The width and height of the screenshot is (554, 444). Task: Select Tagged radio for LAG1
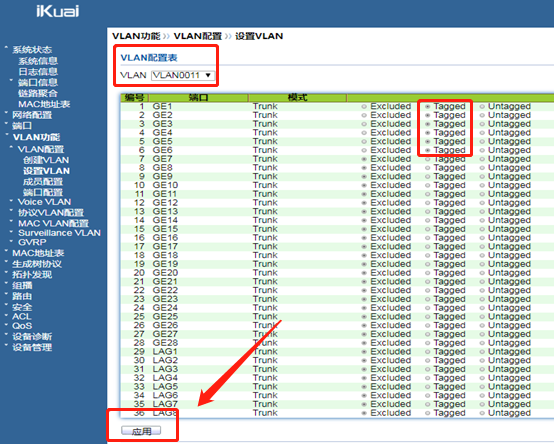point(428,351)
